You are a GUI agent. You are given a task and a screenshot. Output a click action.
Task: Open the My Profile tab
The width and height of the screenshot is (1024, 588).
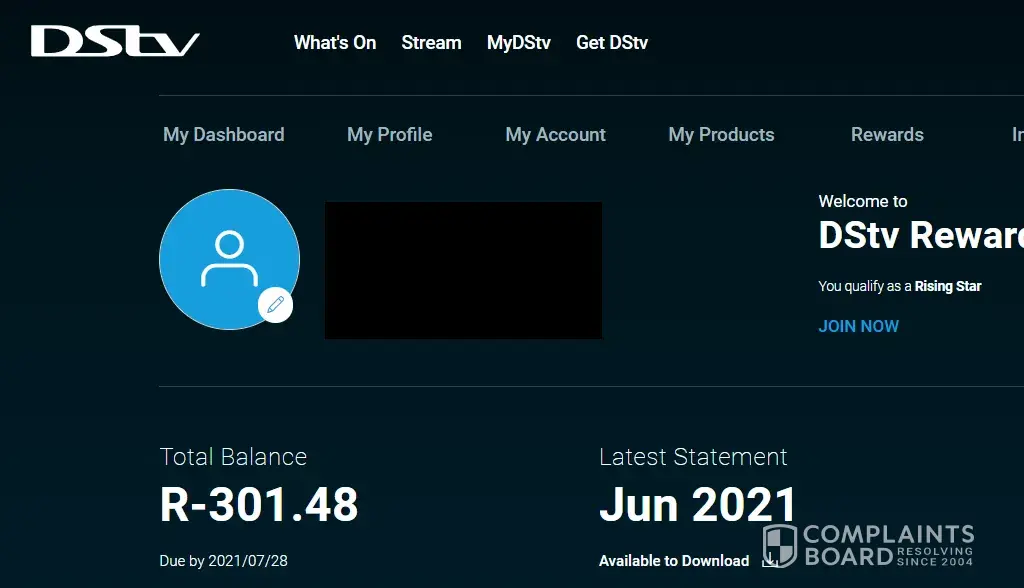(x=390, y=135)
